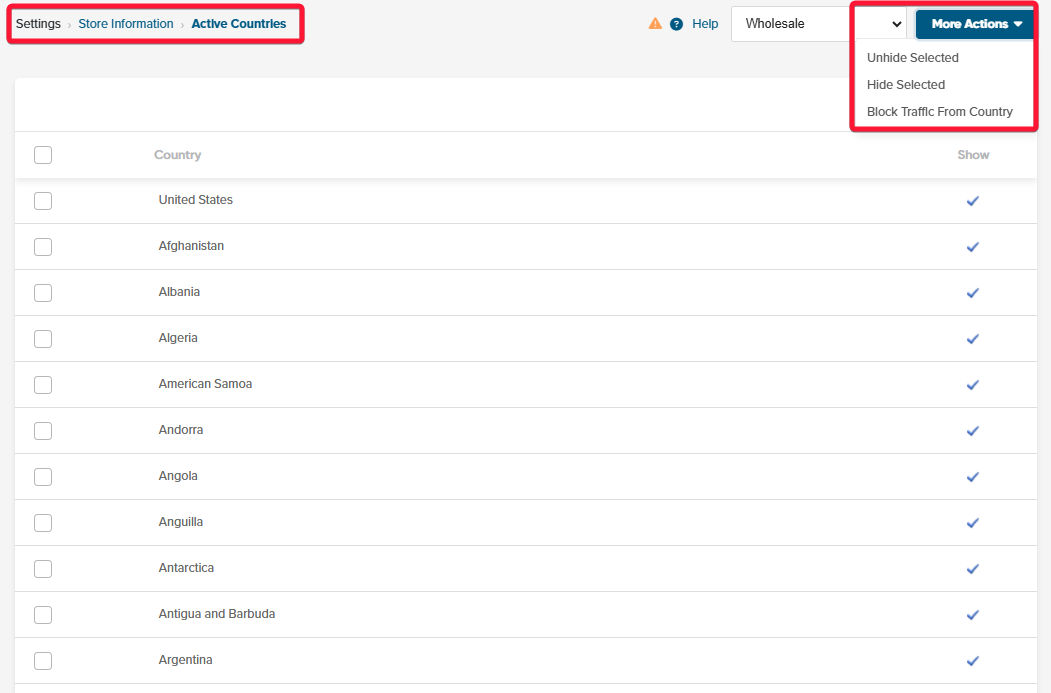
Task: Go to Store Information breadcrumb
Action: 125,24
